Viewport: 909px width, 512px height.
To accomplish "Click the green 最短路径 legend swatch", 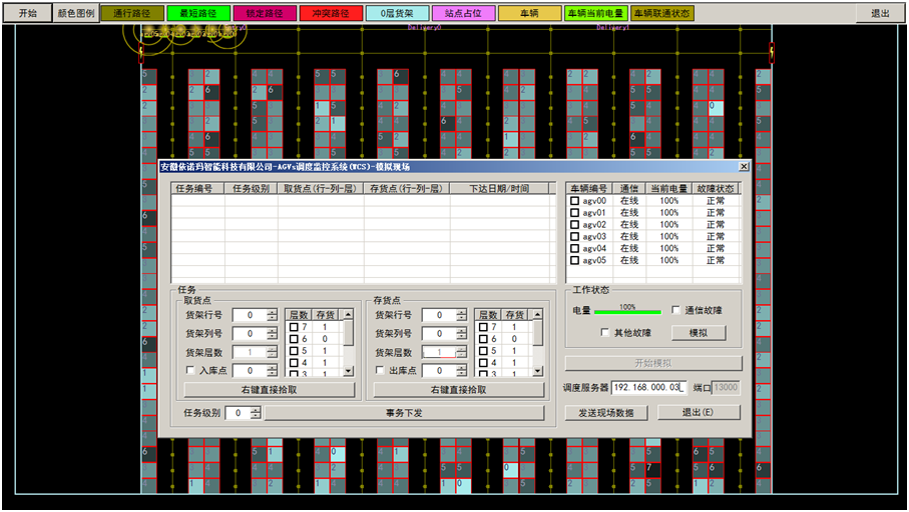I will point(198,14).
